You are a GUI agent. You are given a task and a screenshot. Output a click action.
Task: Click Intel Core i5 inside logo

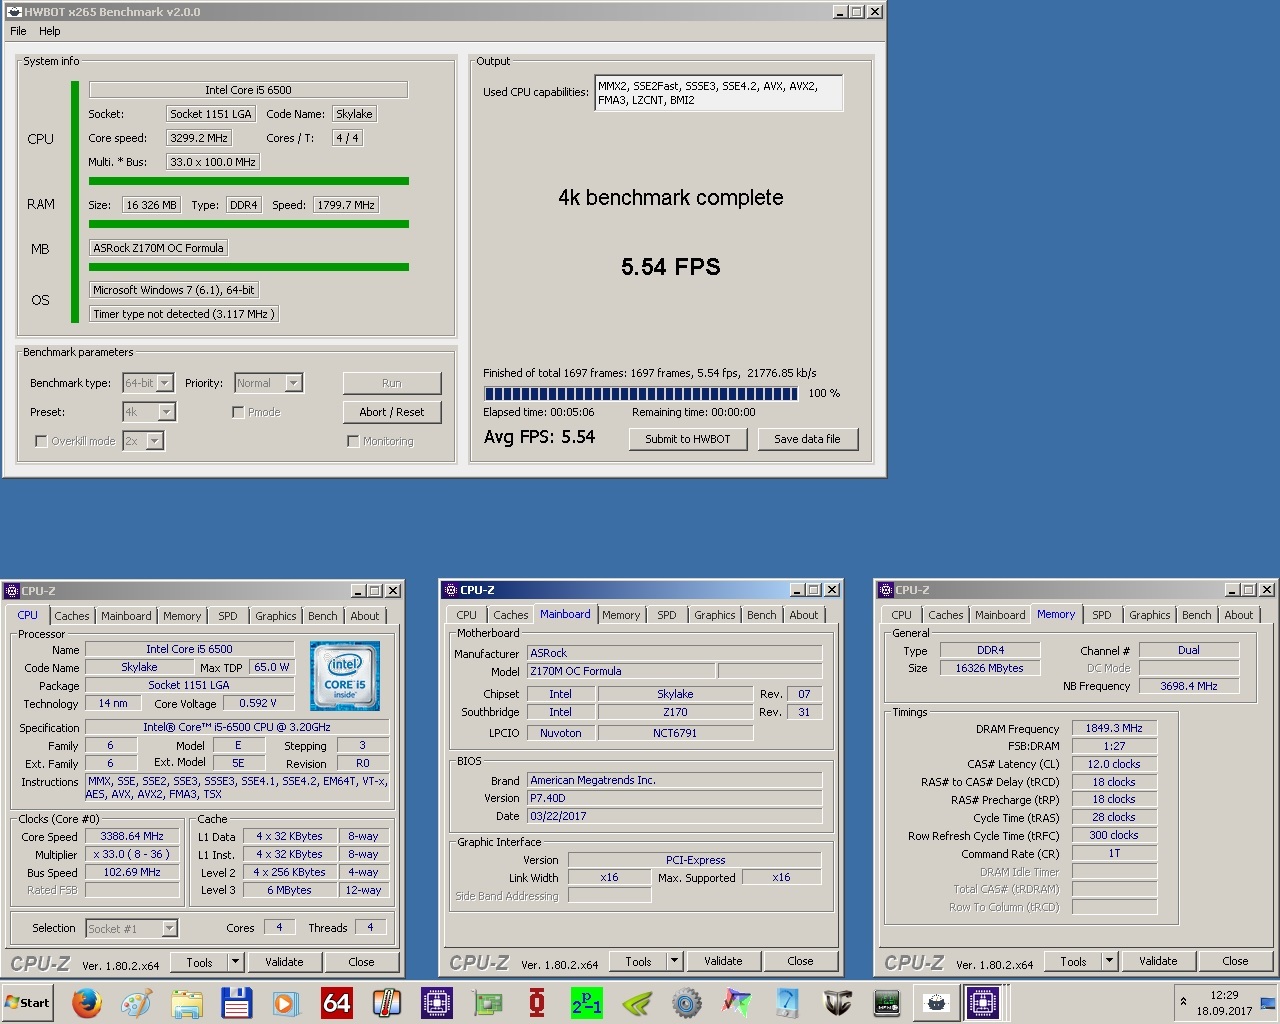[345, 677]
